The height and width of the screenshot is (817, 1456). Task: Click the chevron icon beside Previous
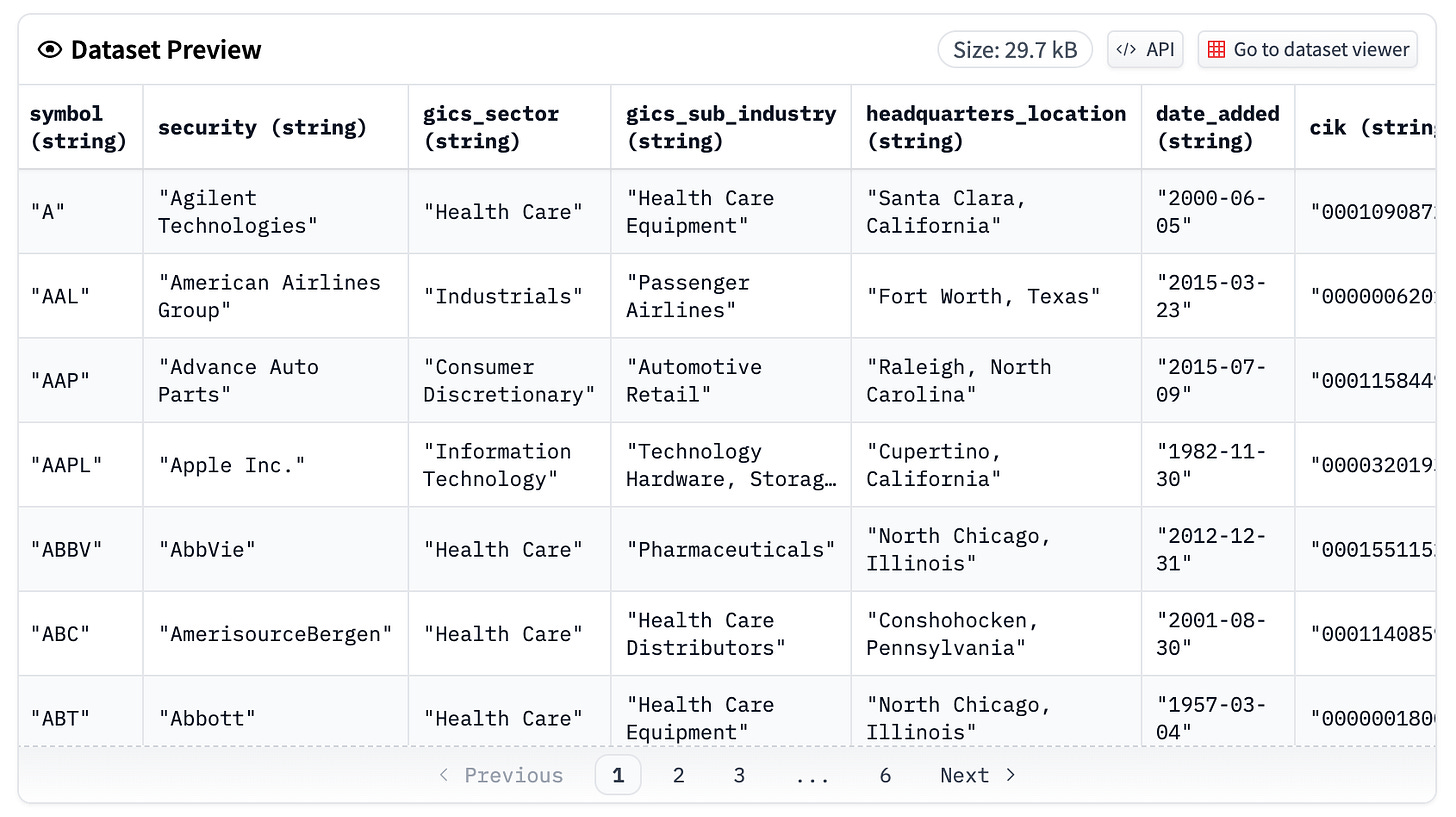click(x=443, y=775)
